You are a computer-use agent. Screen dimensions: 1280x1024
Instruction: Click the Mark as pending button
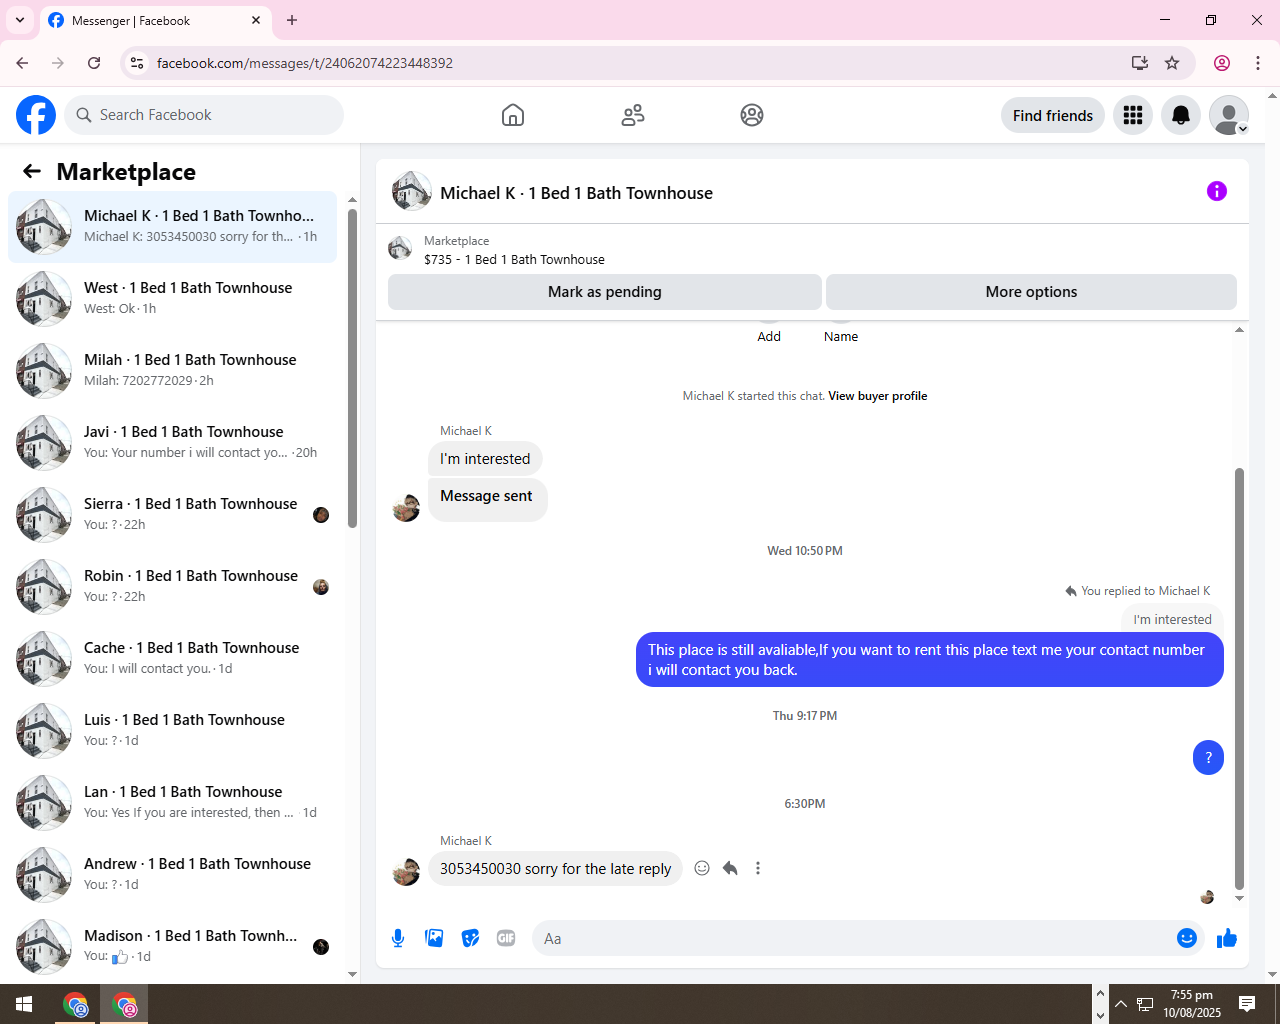[605, 292]
